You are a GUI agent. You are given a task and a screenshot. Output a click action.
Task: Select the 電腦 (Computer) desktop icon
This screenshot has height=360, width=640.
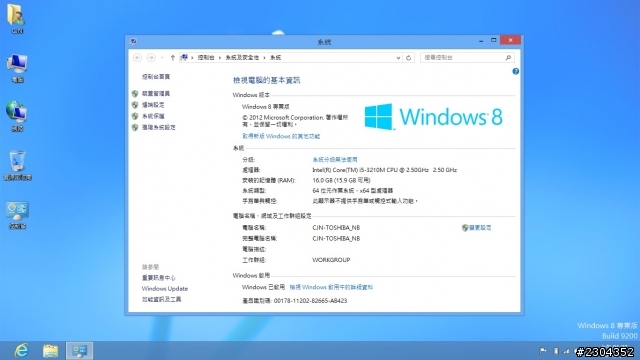(x=17, y=68)
